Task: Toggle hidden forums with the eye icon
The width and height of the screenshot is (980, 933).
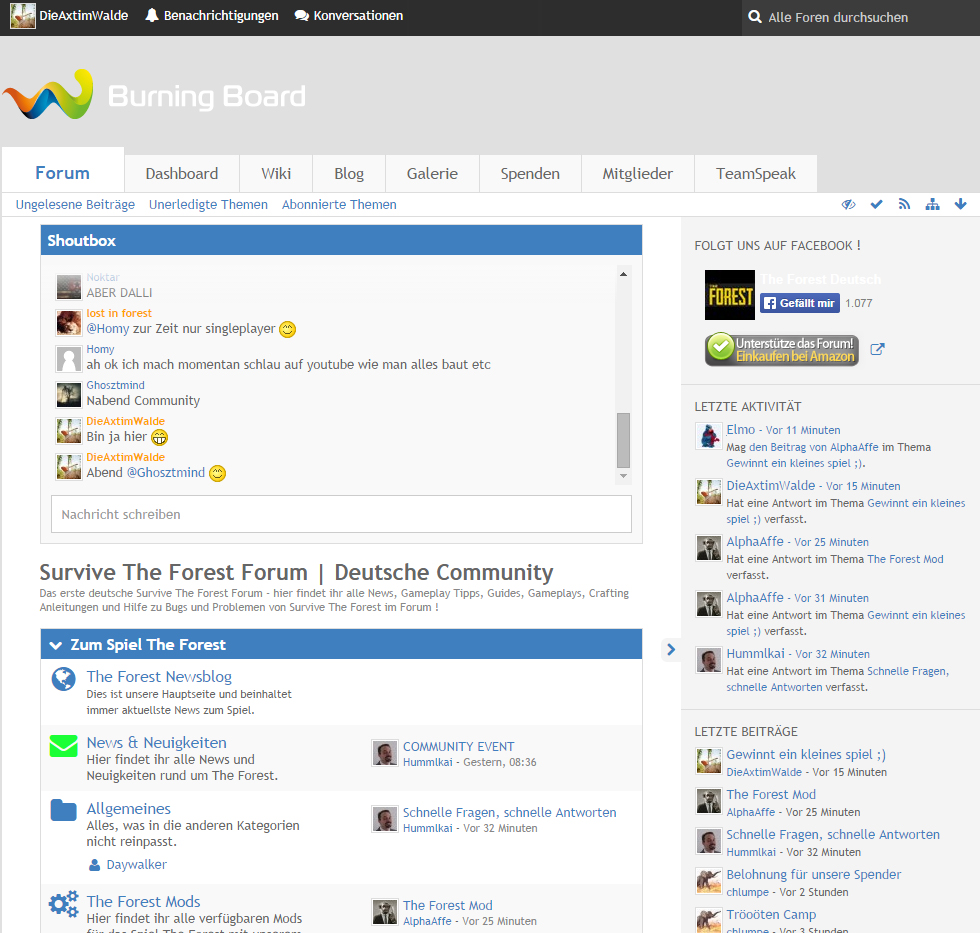Action: click(x=848, y=204)
